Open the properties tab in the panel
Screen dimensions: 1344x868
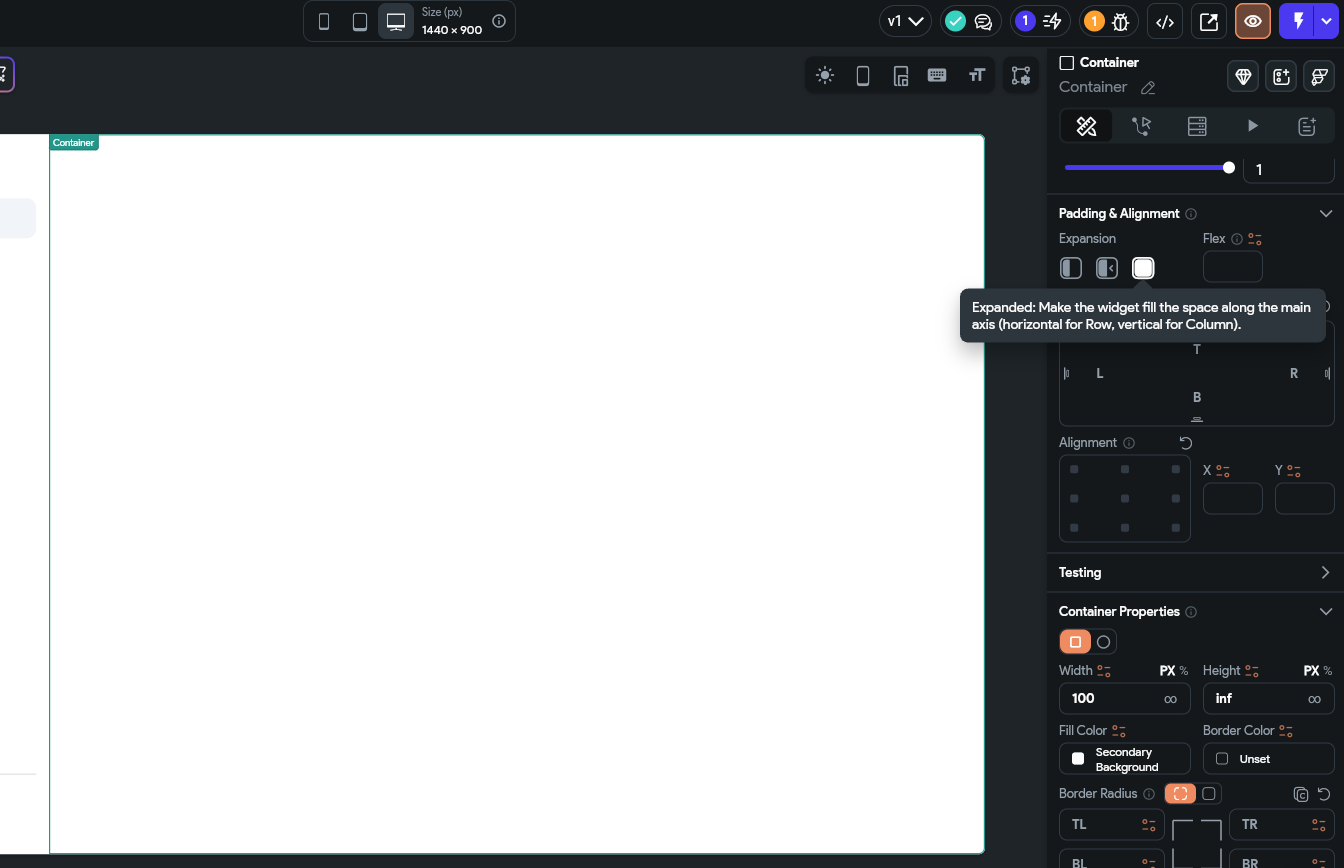coord(1086,126)
